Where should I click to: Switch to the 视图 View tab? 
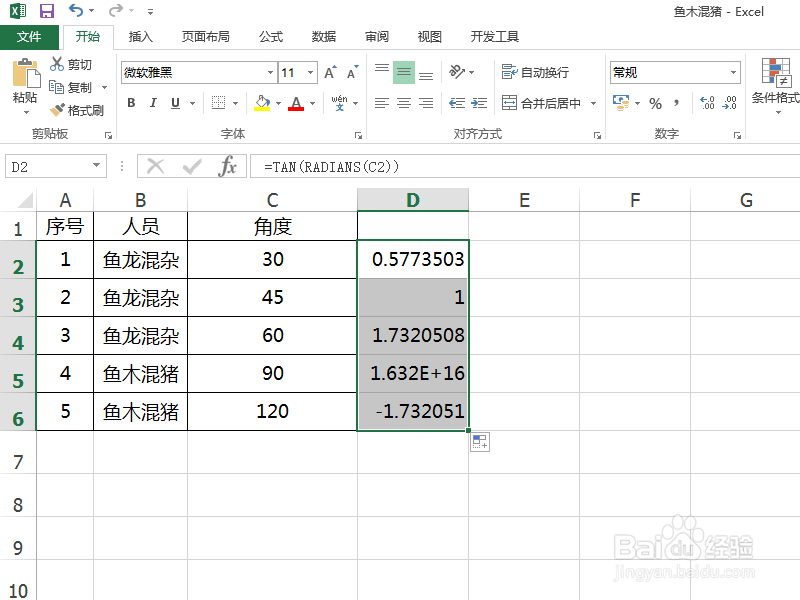429,37
